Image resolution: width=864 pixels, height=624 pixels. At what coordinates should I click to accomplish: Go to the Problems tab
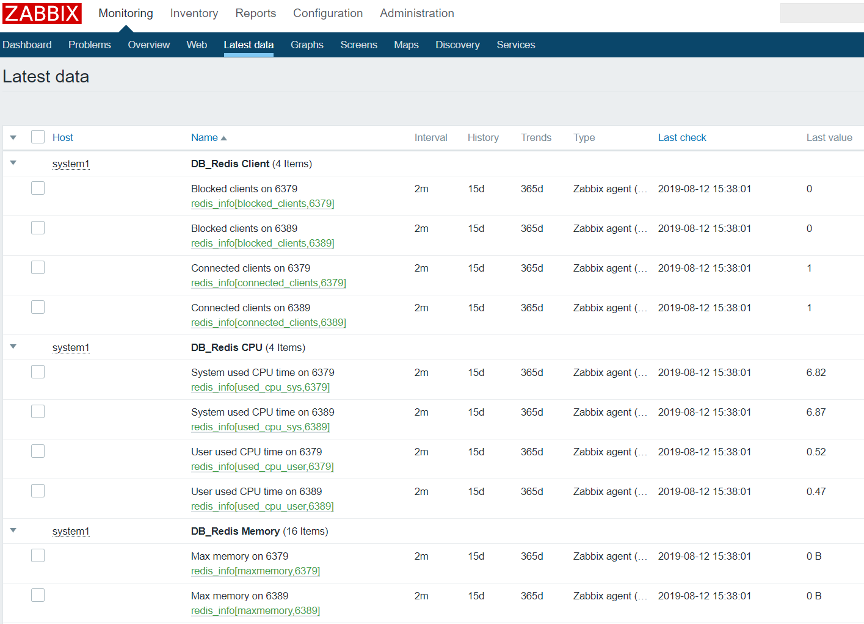90,45
